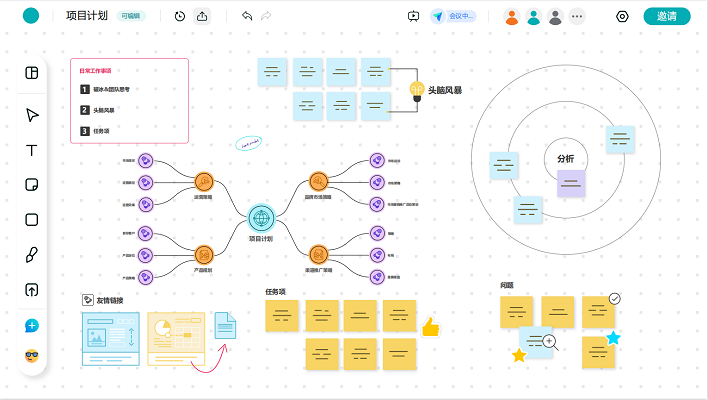Select the thumbs-up sticker

pos(430,327)
